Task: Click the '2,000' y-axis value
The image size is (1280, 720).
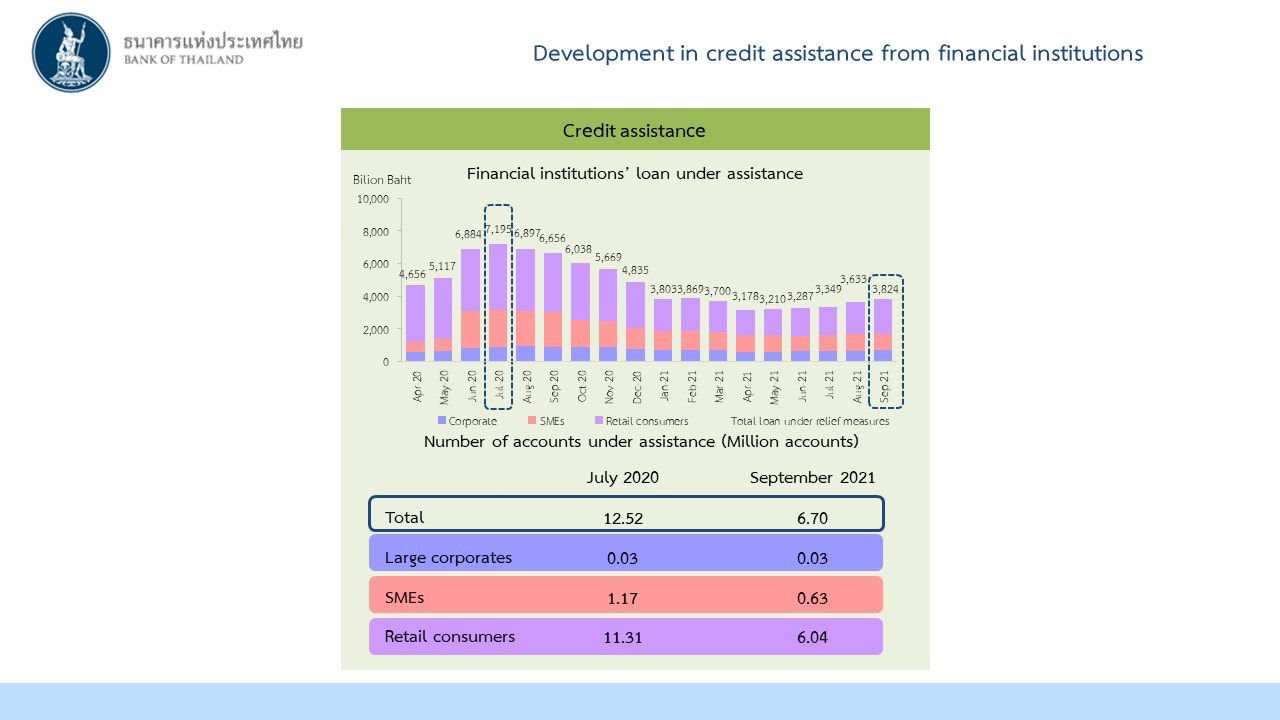Action: [x=376, y=329]
